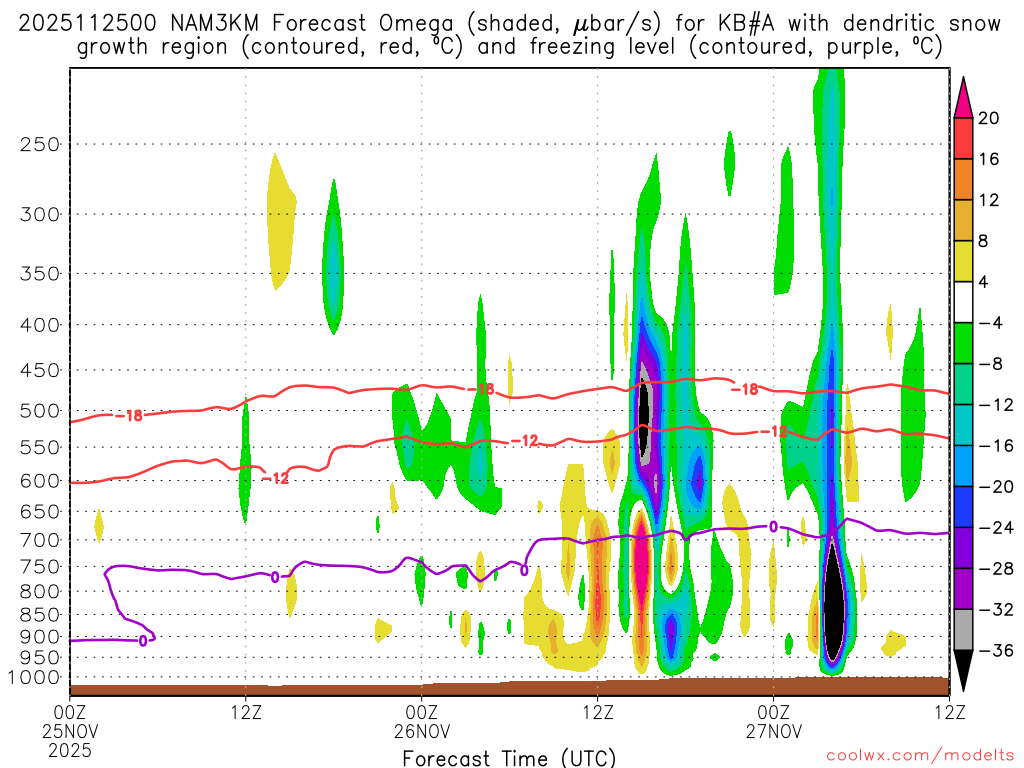
Task: Click the 650 pressure axis label
Action: [x=40, y=511]
